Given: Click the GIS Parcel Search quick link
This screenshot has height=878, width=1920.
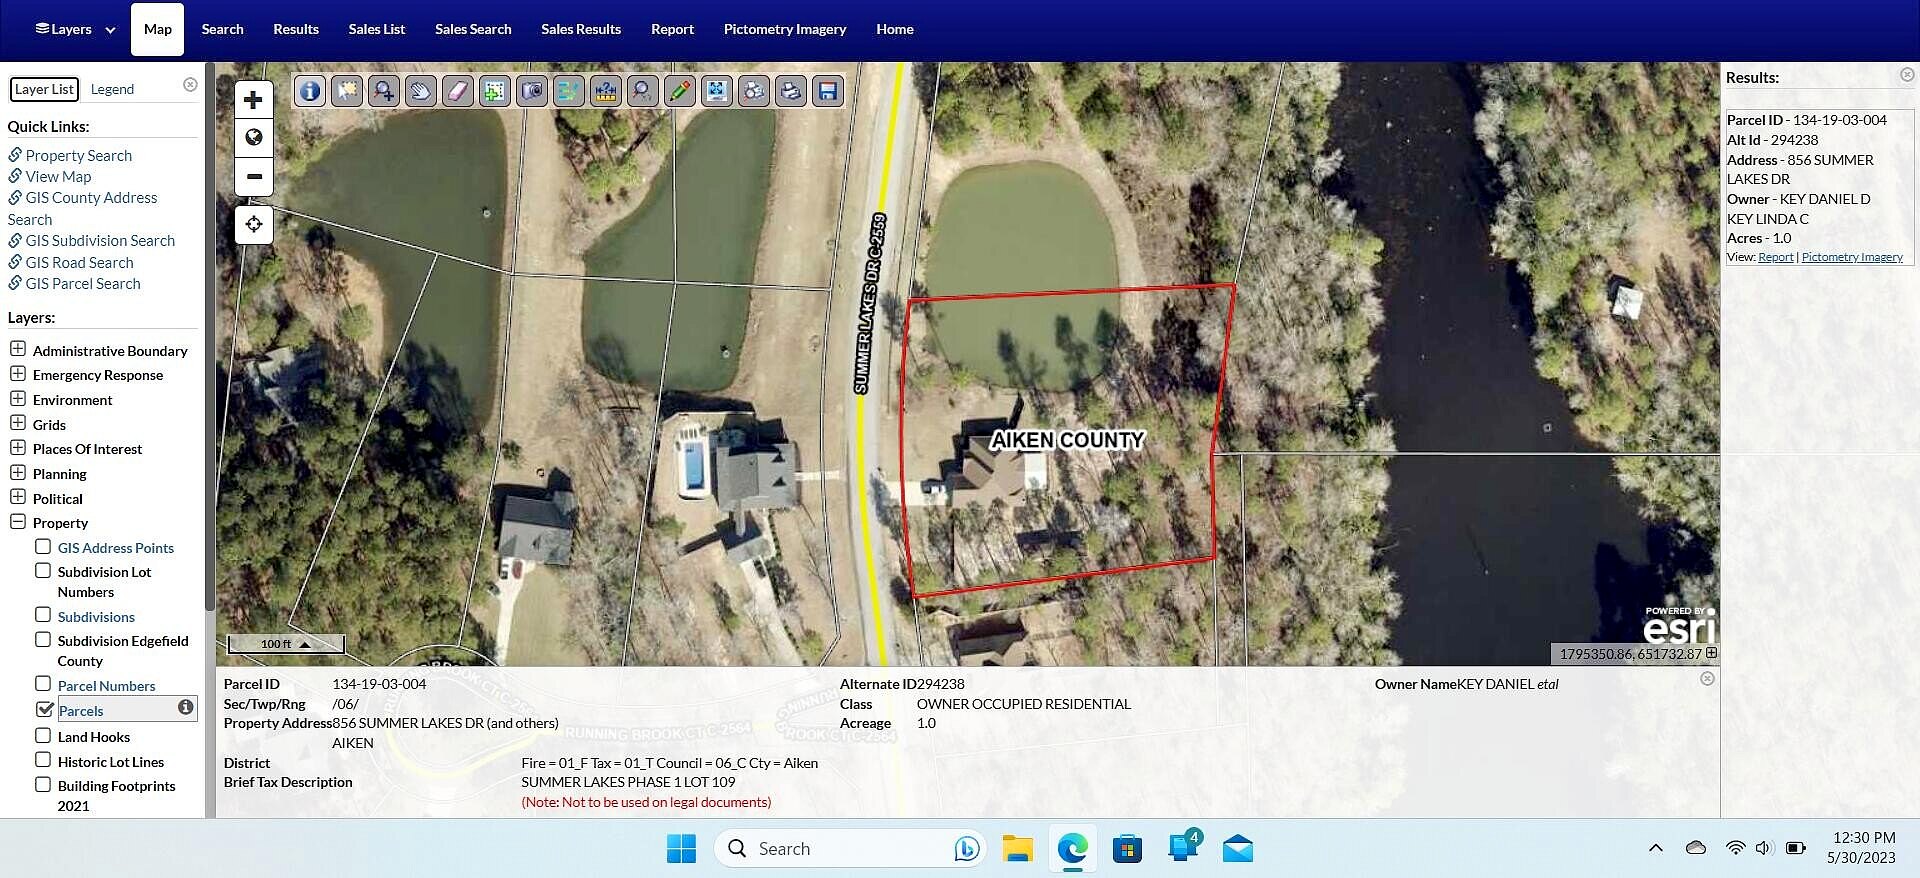Looking at the screenshot, I should pyautogui.click(x=83, y=284).
